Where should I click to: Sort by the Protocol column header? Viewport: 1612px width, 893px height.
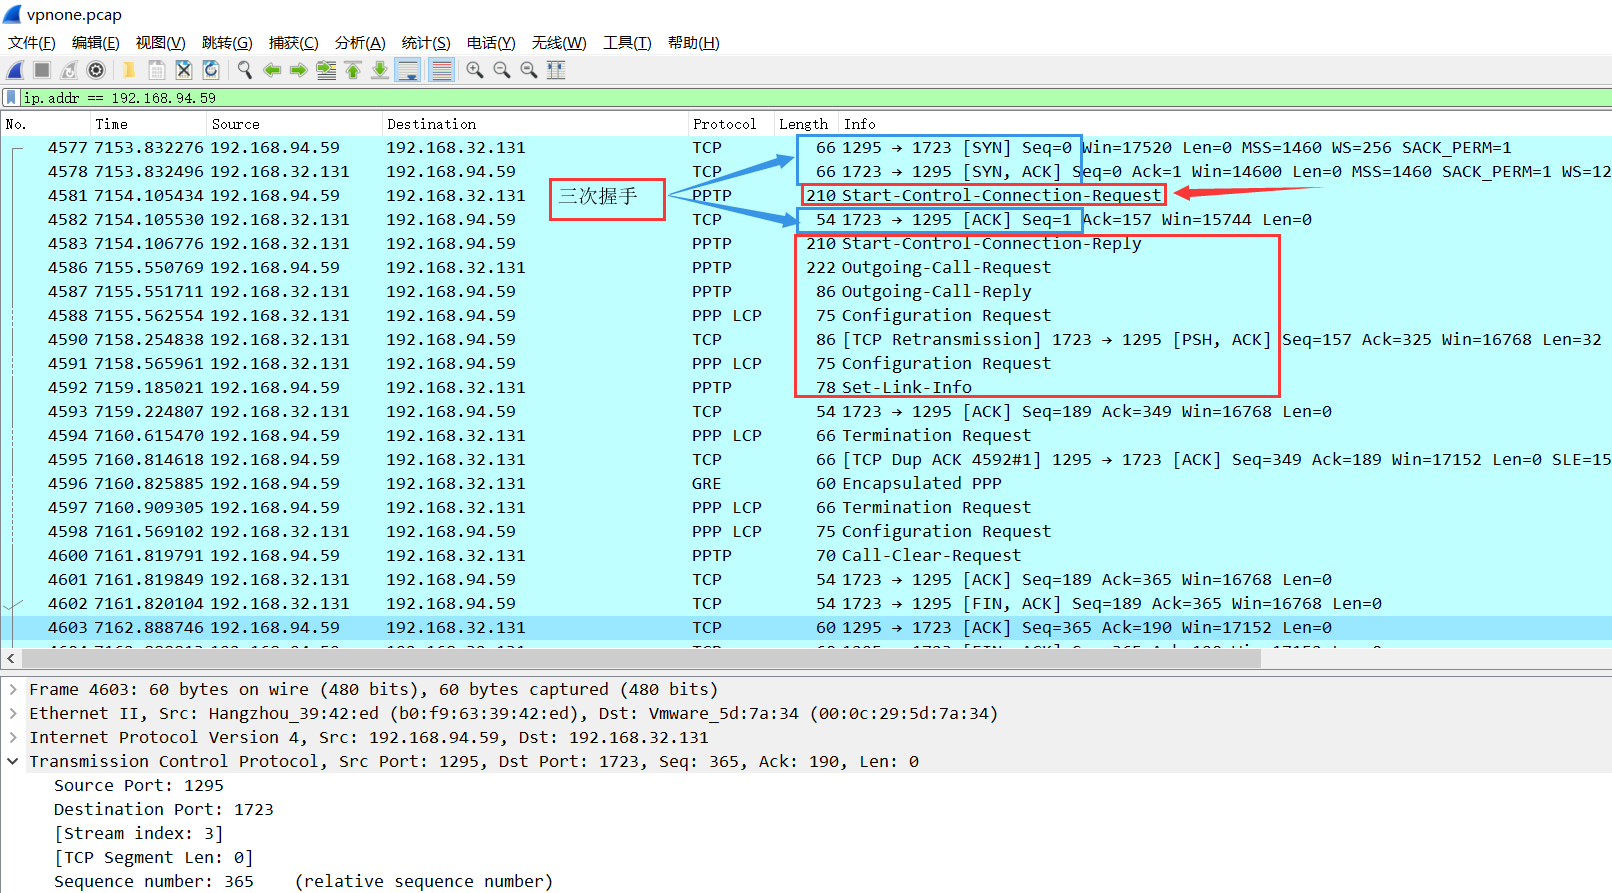(724, 124)
